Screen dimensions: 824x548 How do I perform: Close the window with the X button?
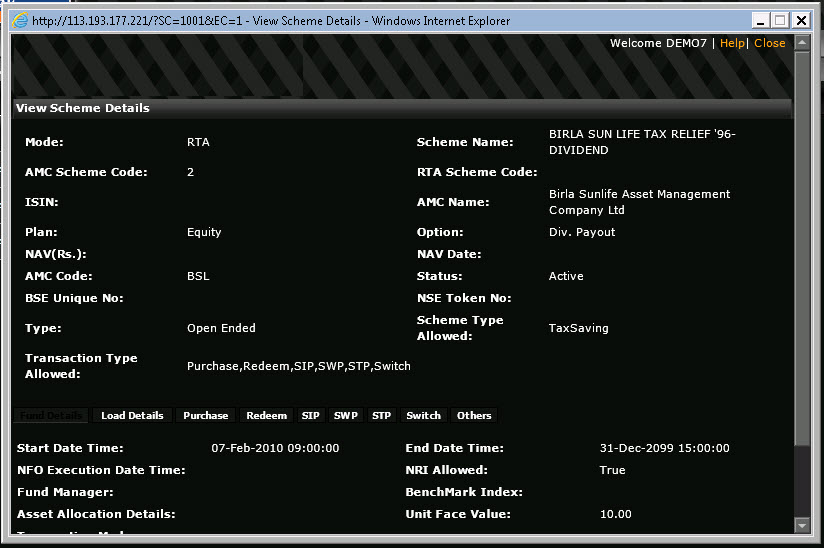click(x=801, y=20)
